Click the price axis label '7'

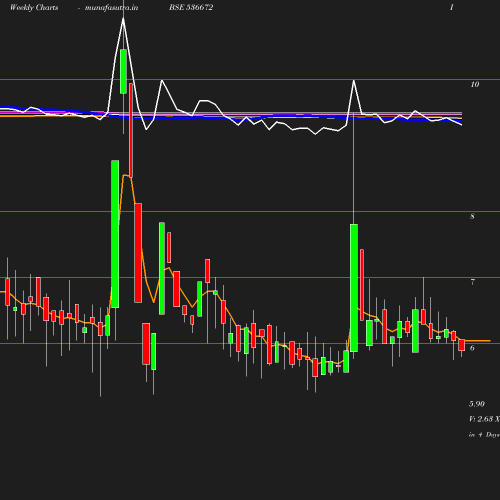coord(472,282)
